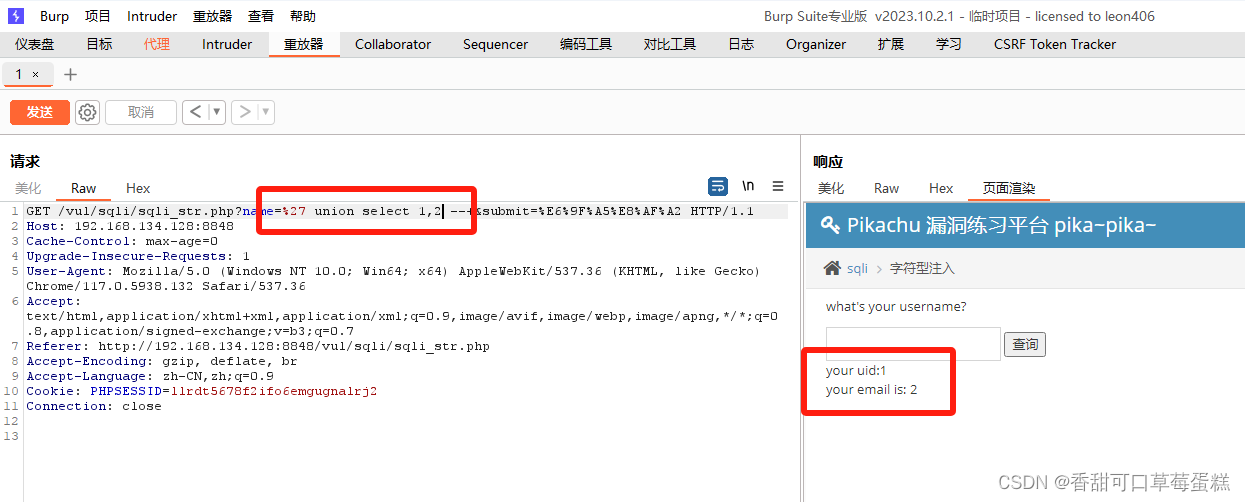Close repeater tab 1

click(36, 74)
